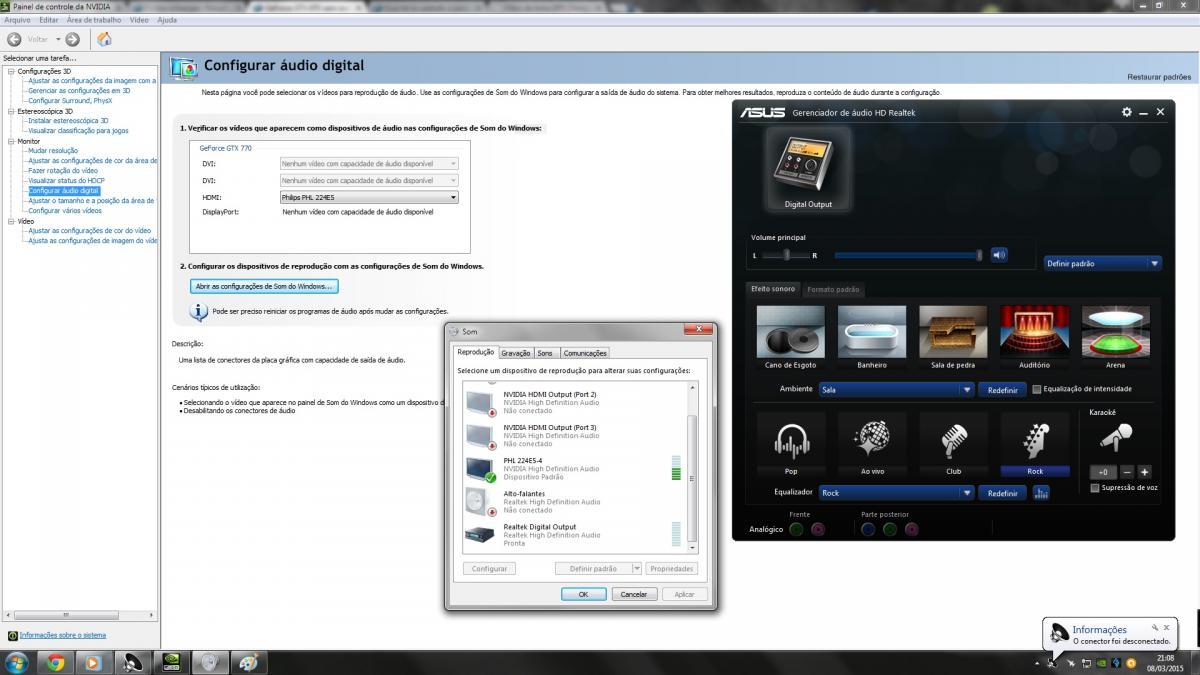
Task: Select Mudar resolução in the task tree
Action: coord(53,151)
